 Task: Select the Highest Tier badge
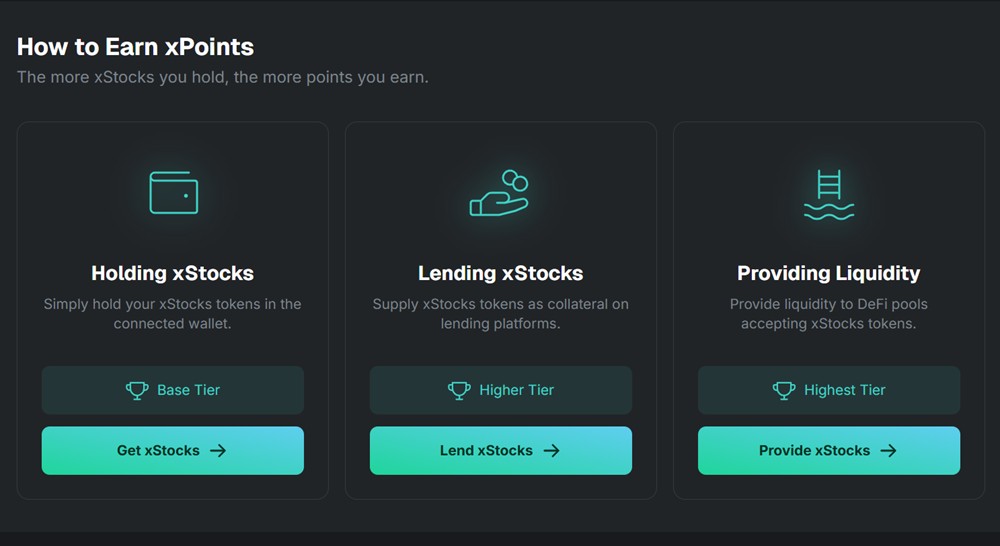coord(828,390)
